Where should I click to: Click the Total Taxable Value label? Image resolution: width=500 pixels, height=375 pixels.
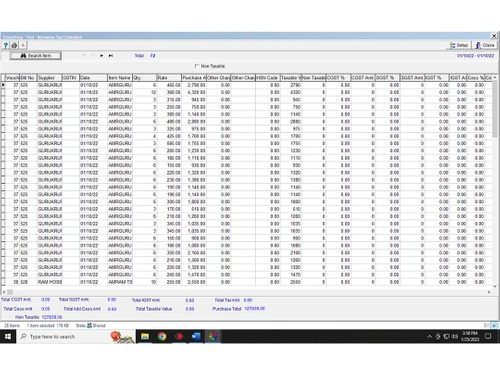click(154, 309)
